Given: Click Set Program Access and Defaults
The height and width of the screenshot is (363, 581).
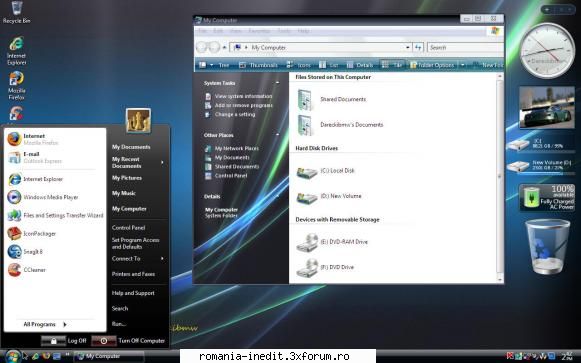Looking at the screenshot, I should click(136, 243).
